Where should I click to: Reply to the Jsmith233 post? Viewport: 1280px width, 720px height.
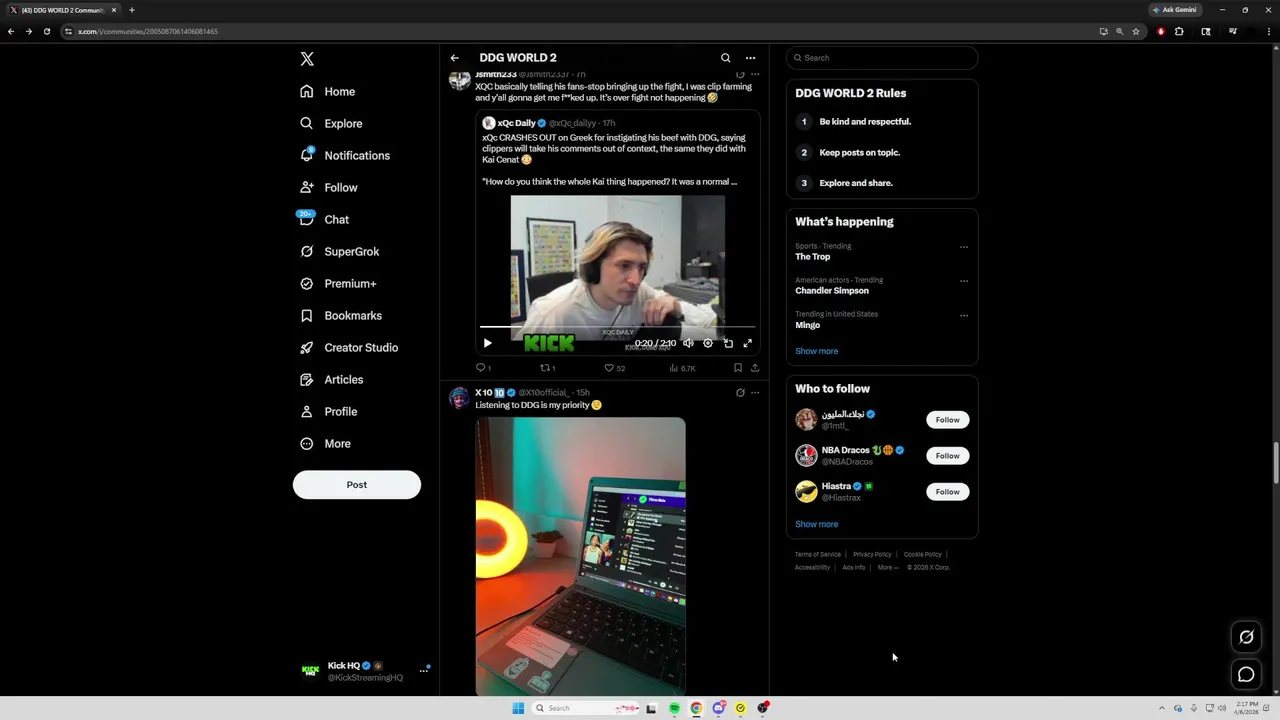482,368
